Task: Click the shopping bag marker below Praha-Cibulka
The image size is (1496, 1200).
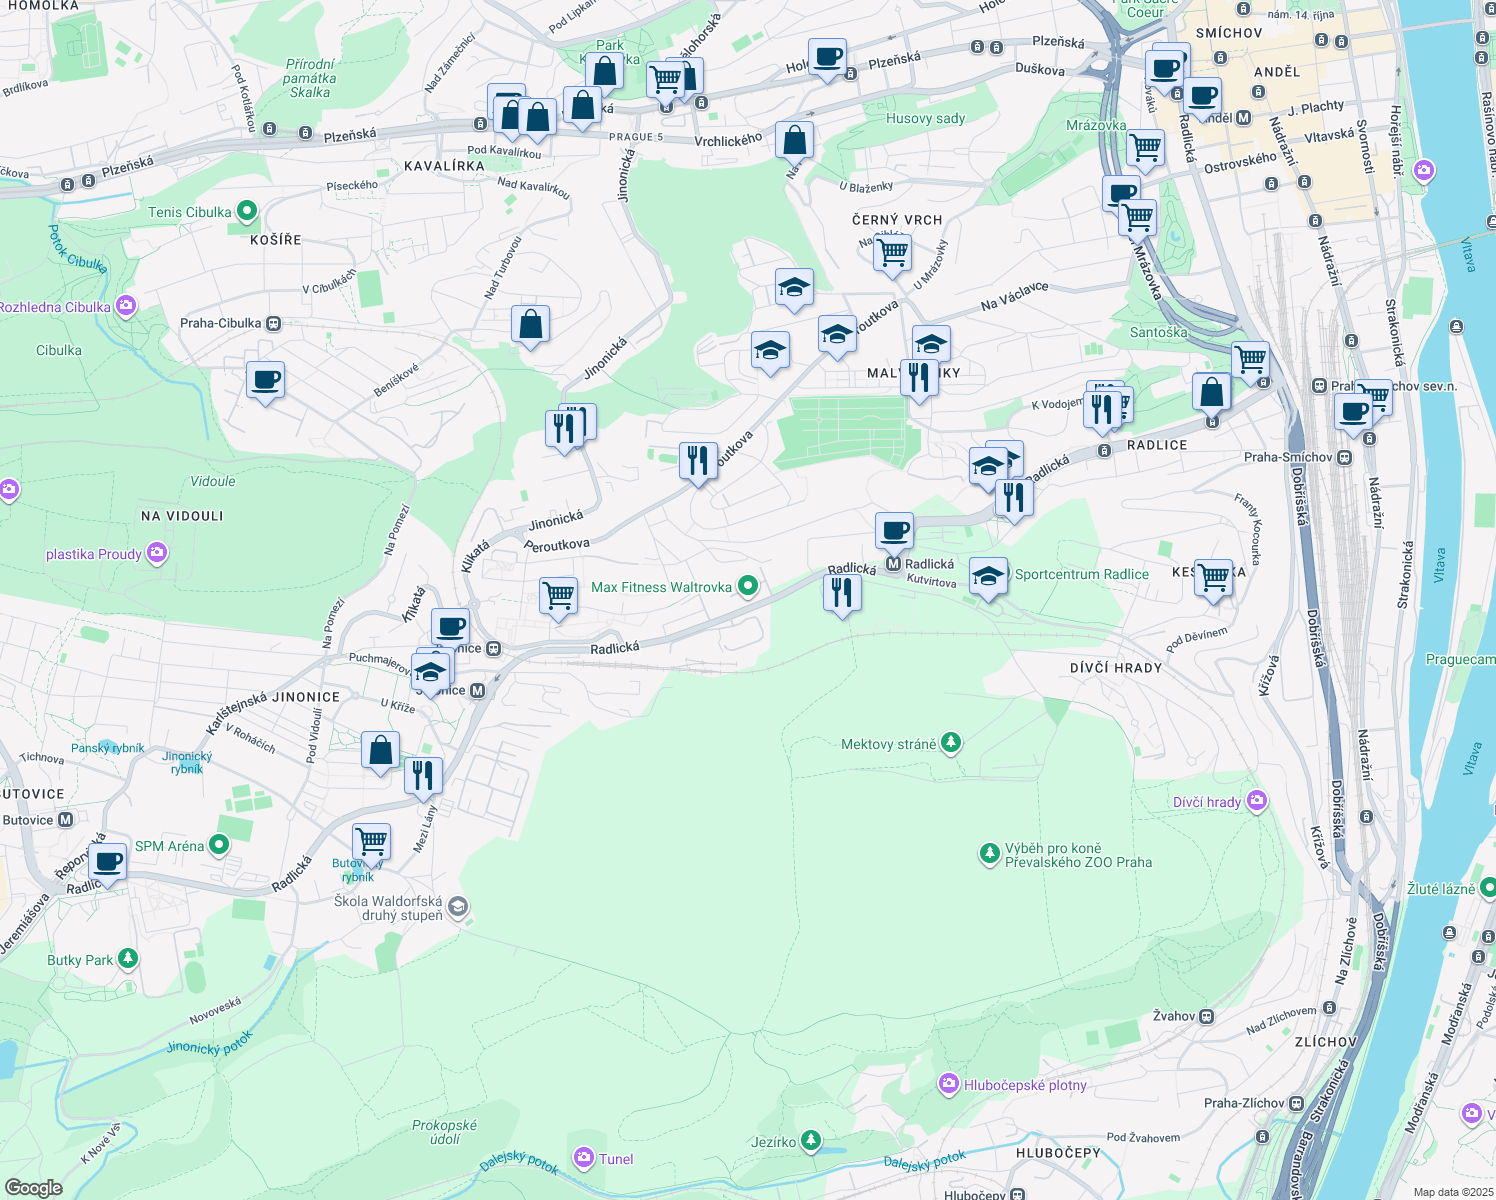Action: (531, 322)
